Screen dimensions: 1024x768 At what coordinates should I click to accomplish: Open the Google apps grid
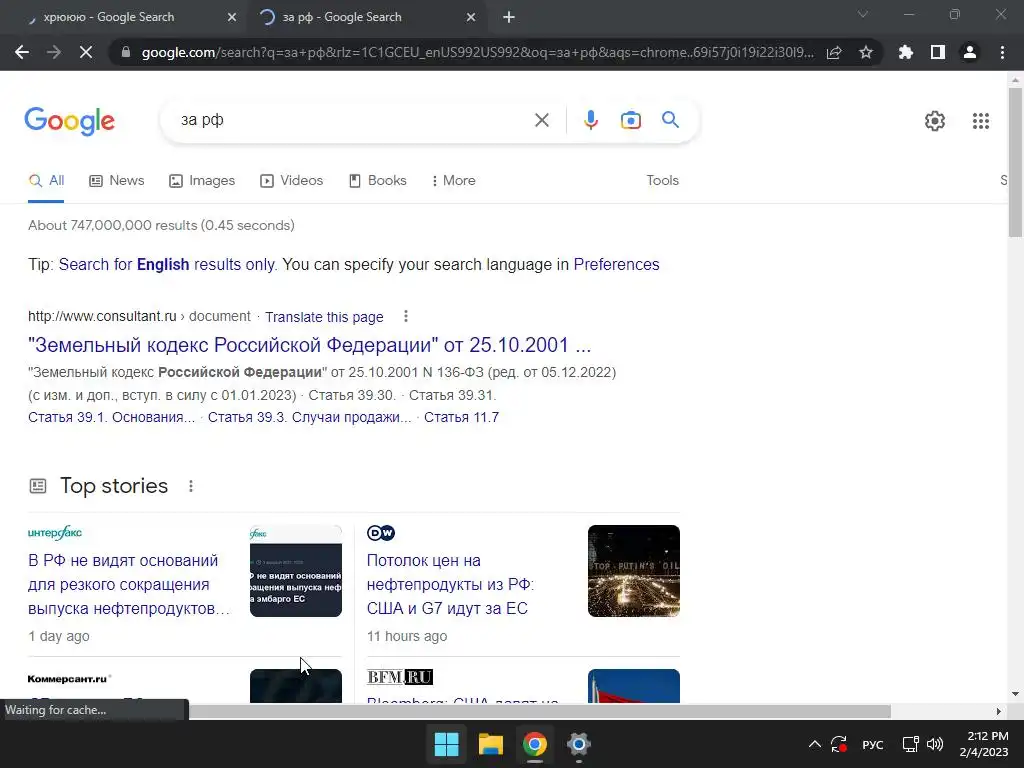pyautogui.click(x=980, y=121)
